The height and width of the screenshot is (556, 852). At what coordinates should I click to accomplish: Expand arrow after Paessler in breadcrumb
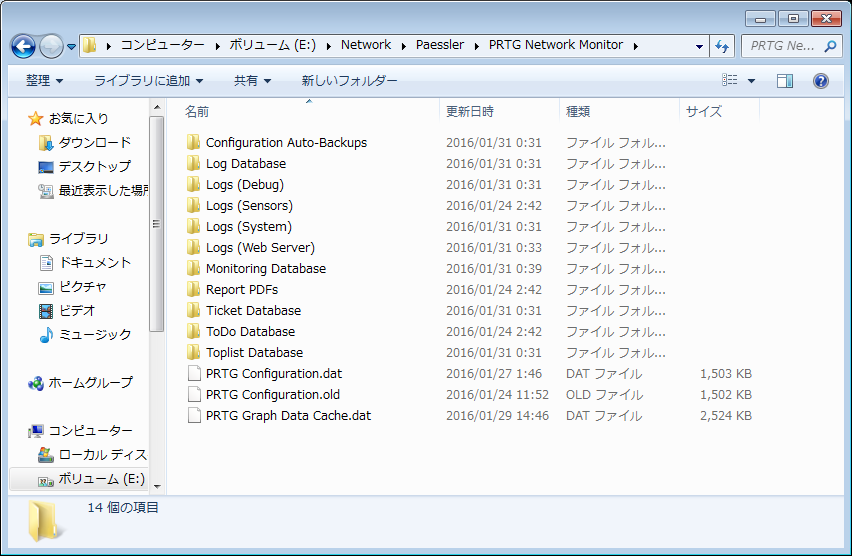tap(477, 46)
